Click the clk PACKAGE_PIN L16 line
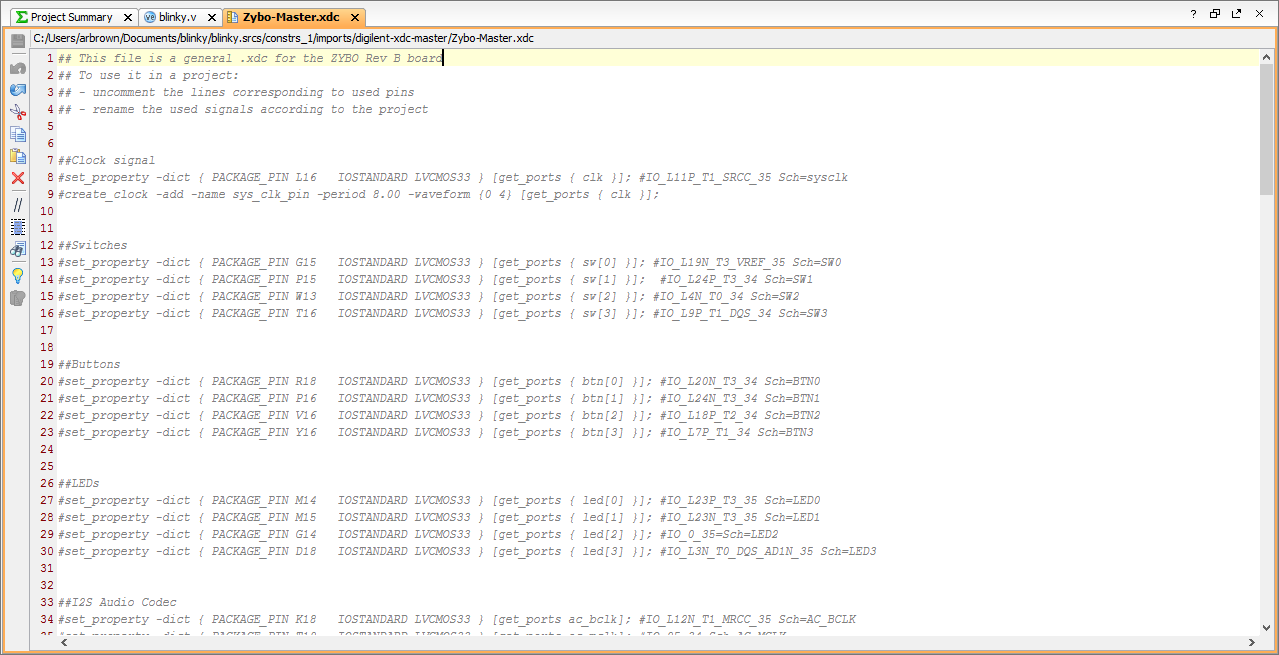The height and width of the screenshot is (655, 1279). 453,177
